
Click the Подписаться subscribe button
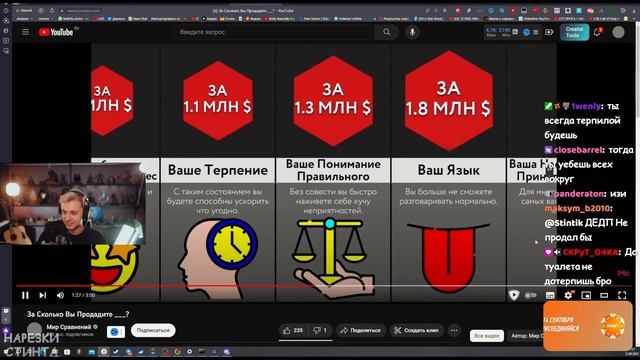(153, 330)
